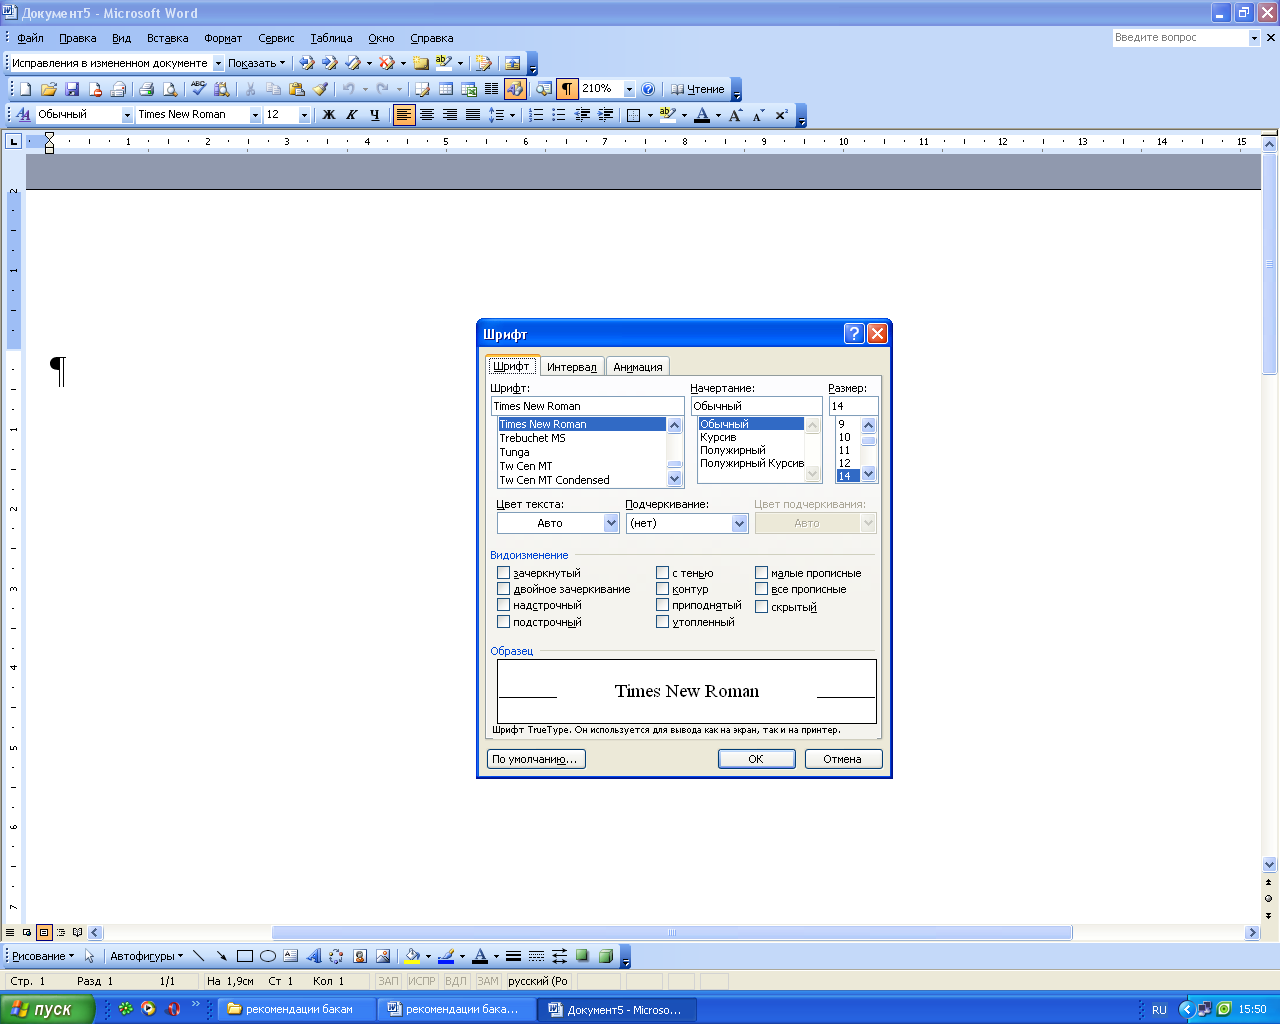1280x1024 pixels.
Task: Open the zoom 210% dropdown
Action: (629, 89)
